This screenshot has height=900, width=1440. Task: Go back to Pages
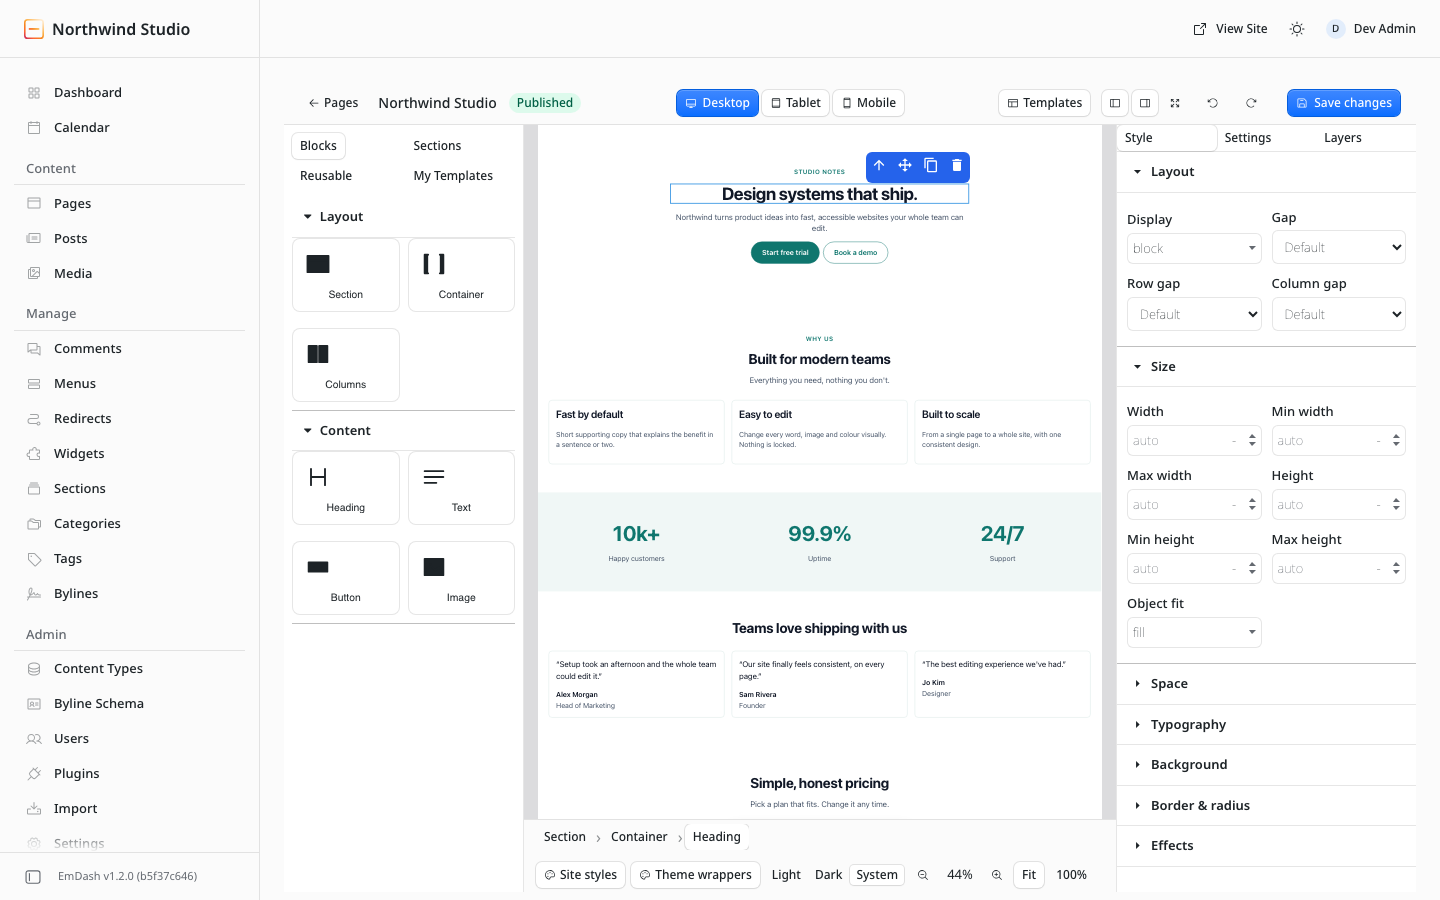[333, 103]
